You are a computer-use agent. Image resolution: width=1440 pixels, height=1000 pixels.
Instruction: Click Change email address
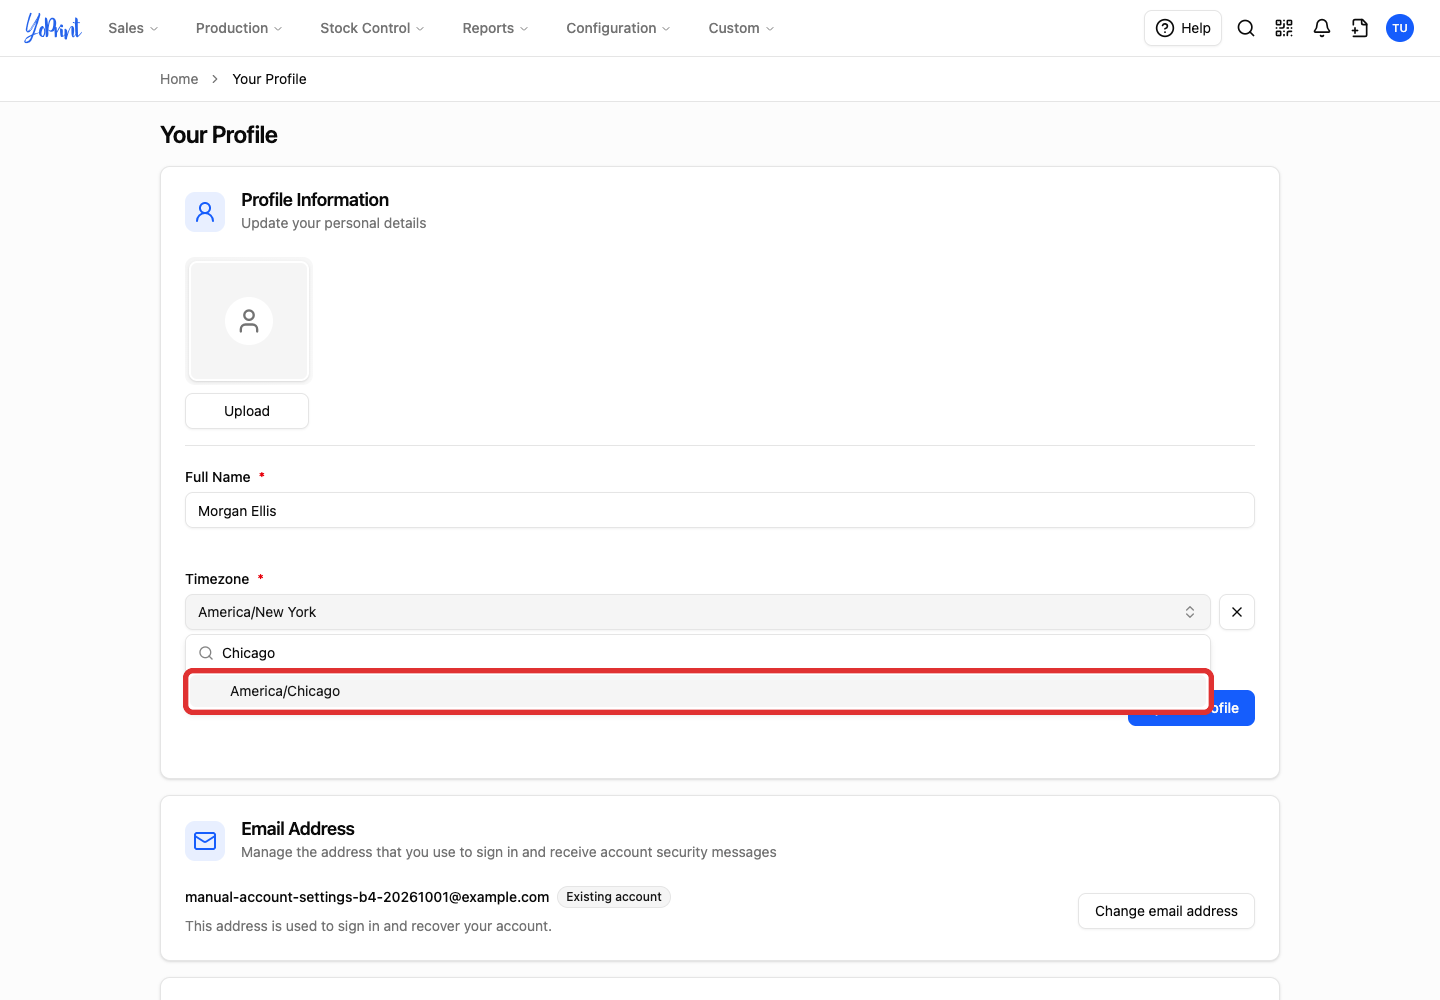1166,911
